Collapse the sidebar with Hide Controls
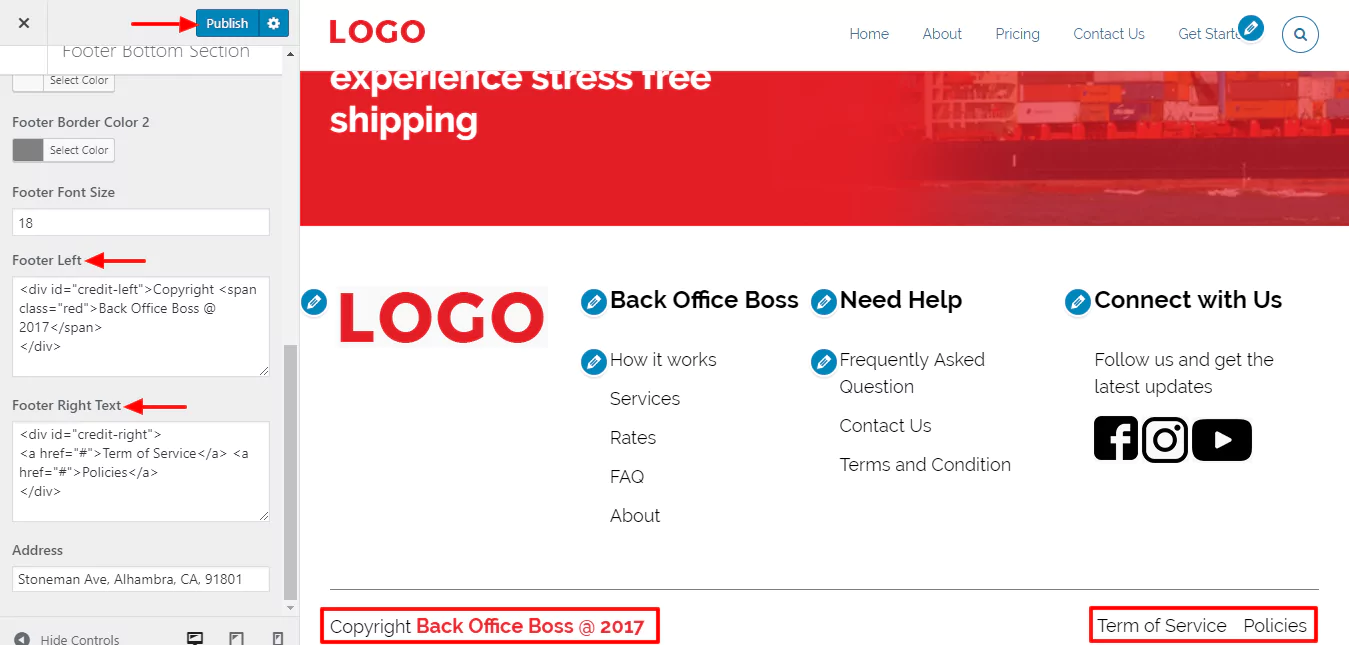The width and height of the screenshot is (1349, 645). click(x=67, y=639)
